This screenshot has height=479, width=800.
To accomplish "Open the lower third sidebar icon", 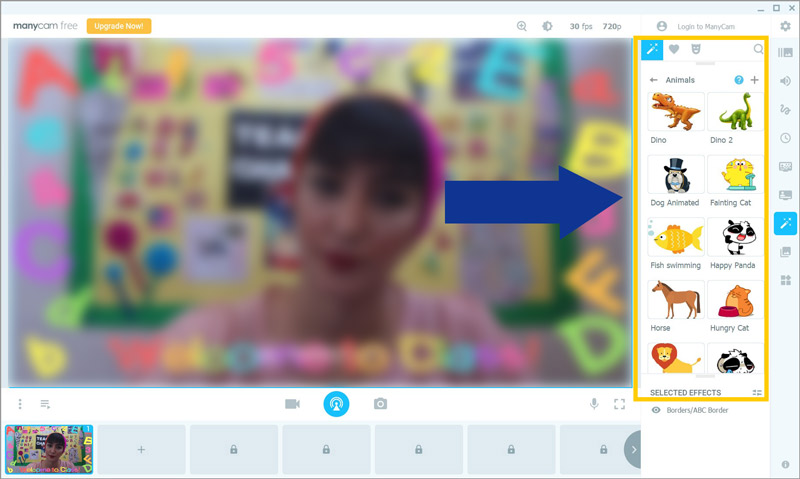I will [x=785, y=195].
